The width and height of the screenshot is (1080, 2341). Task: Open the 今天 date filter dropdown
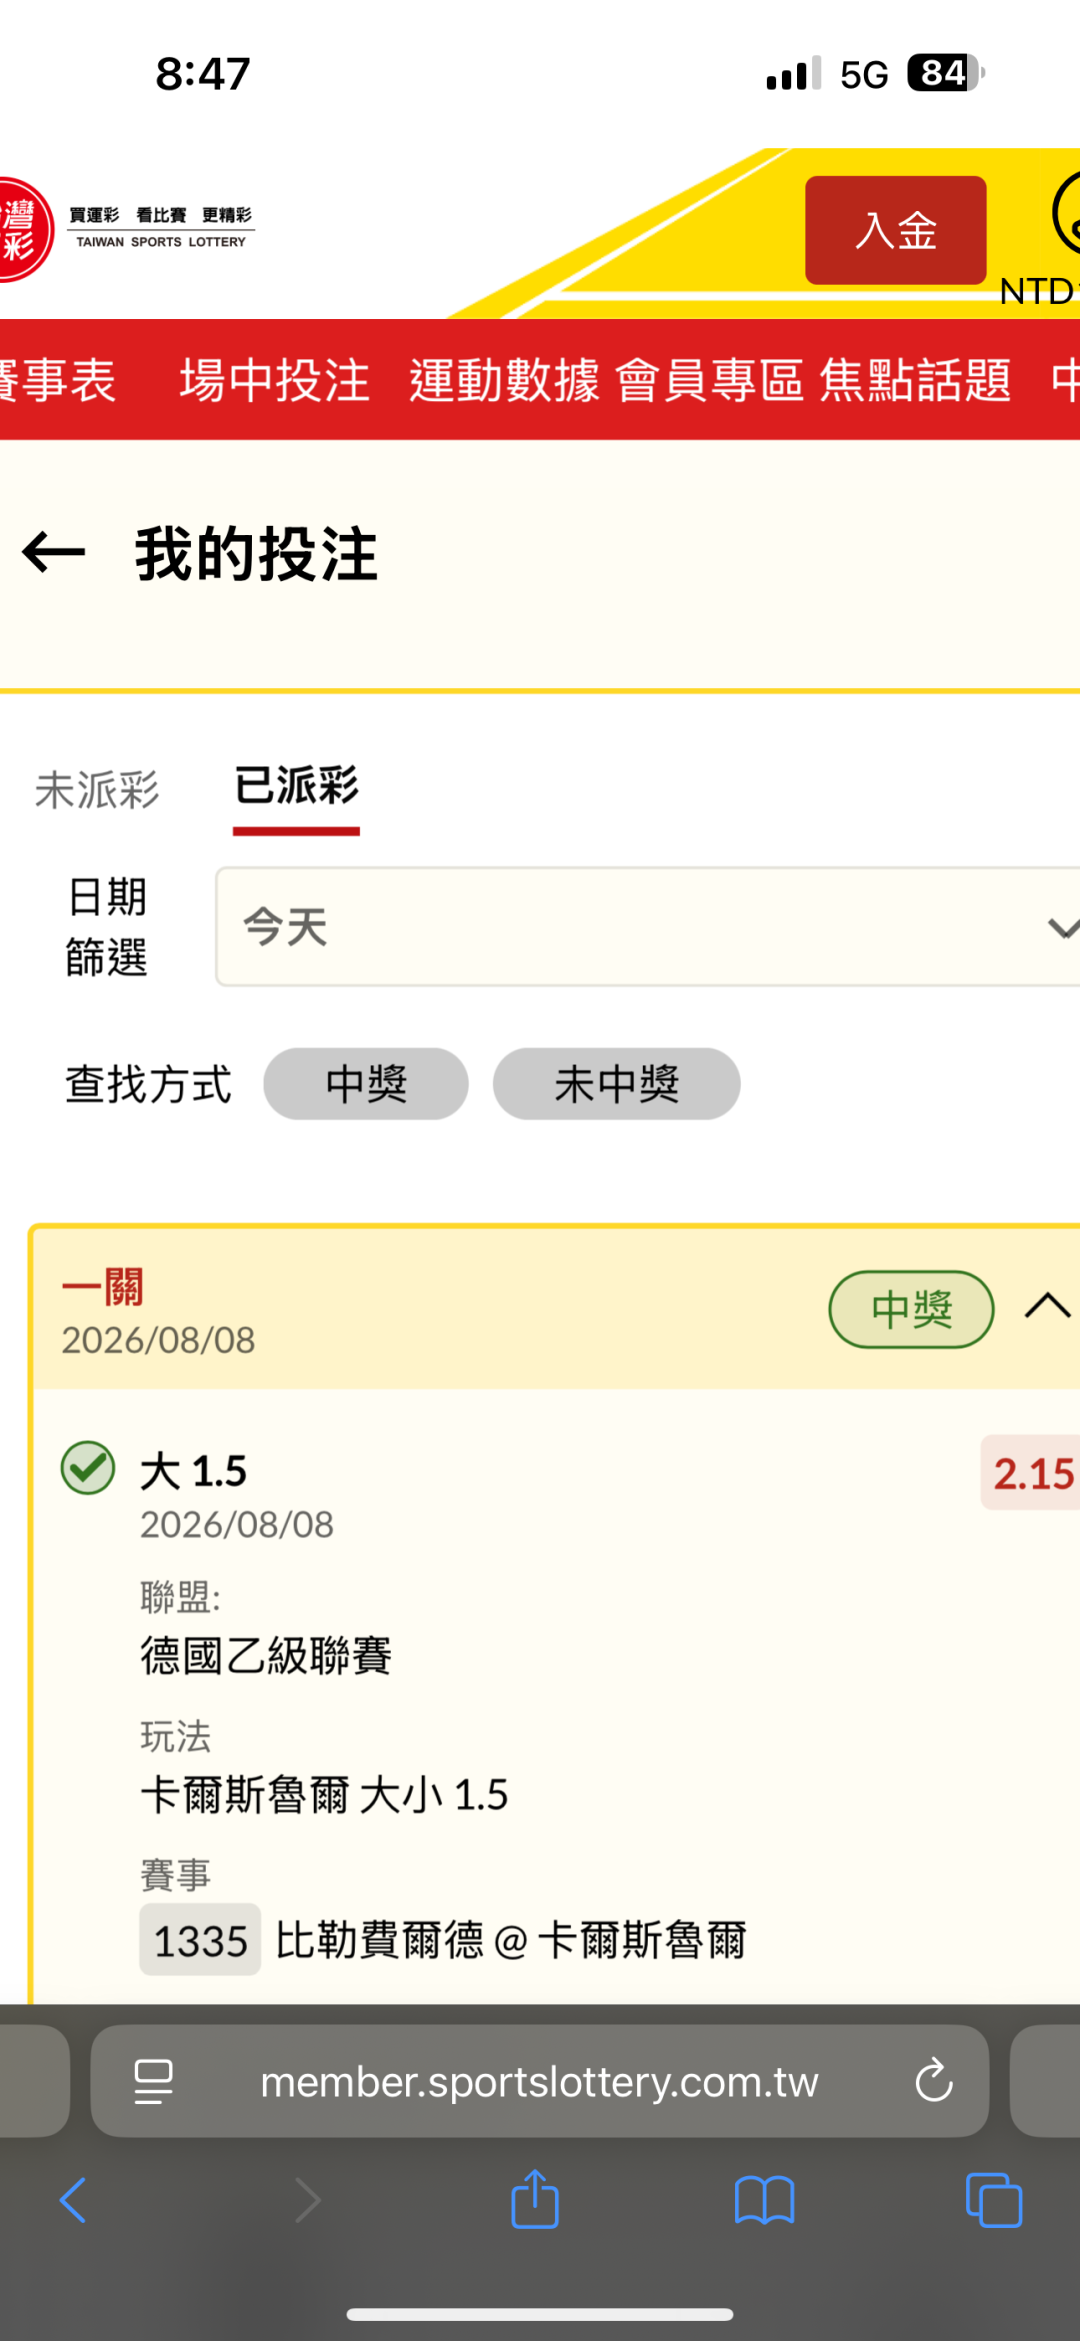pos(648,927)
